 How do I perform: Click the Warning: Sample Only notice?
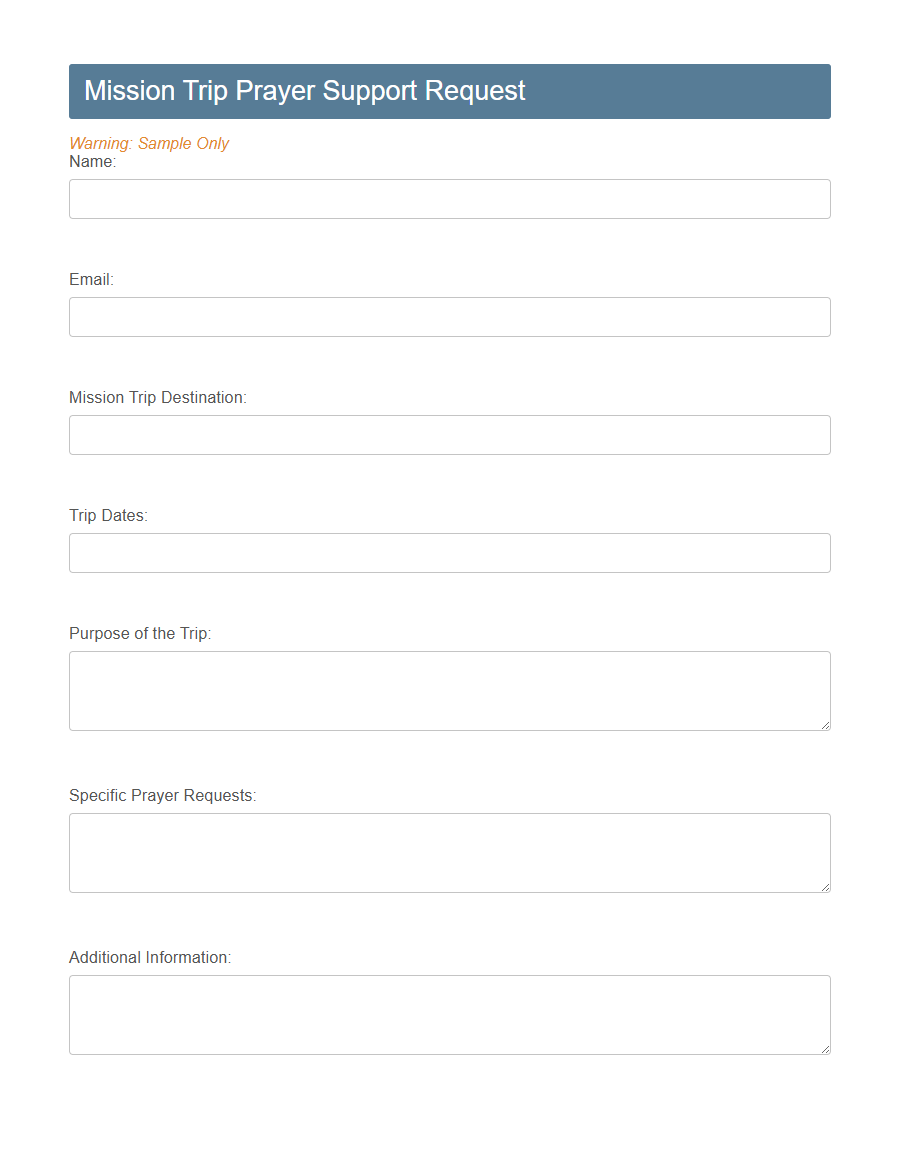click(x=148, y=143)
